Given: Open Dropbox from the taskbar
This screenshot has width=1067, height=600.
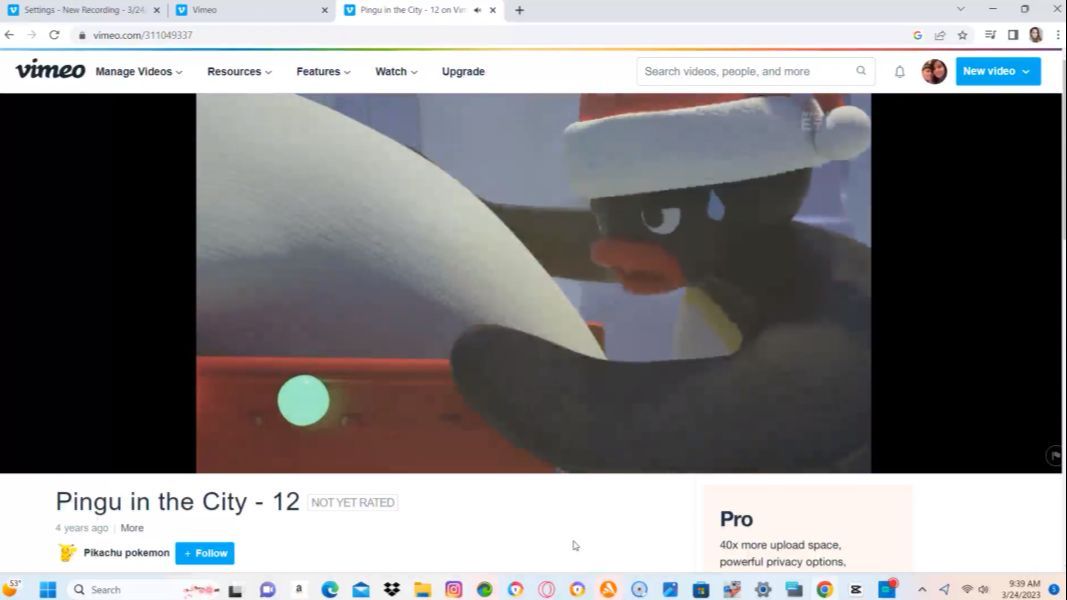Looking at the screenshot, I should [x=392, y=589].
